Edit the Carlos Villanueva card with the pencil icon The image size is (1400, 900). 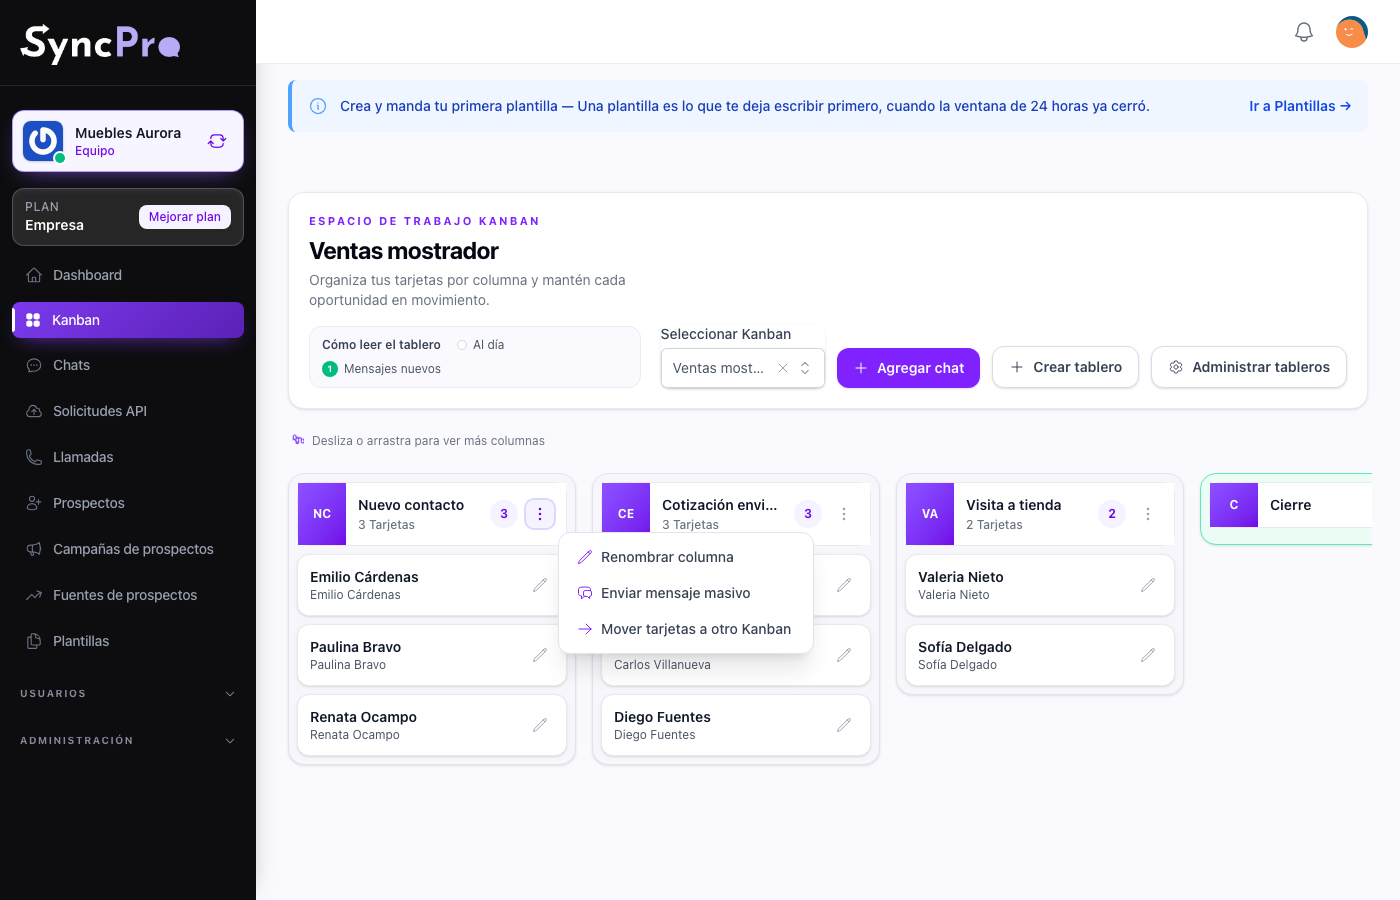[x=844, y=655]
